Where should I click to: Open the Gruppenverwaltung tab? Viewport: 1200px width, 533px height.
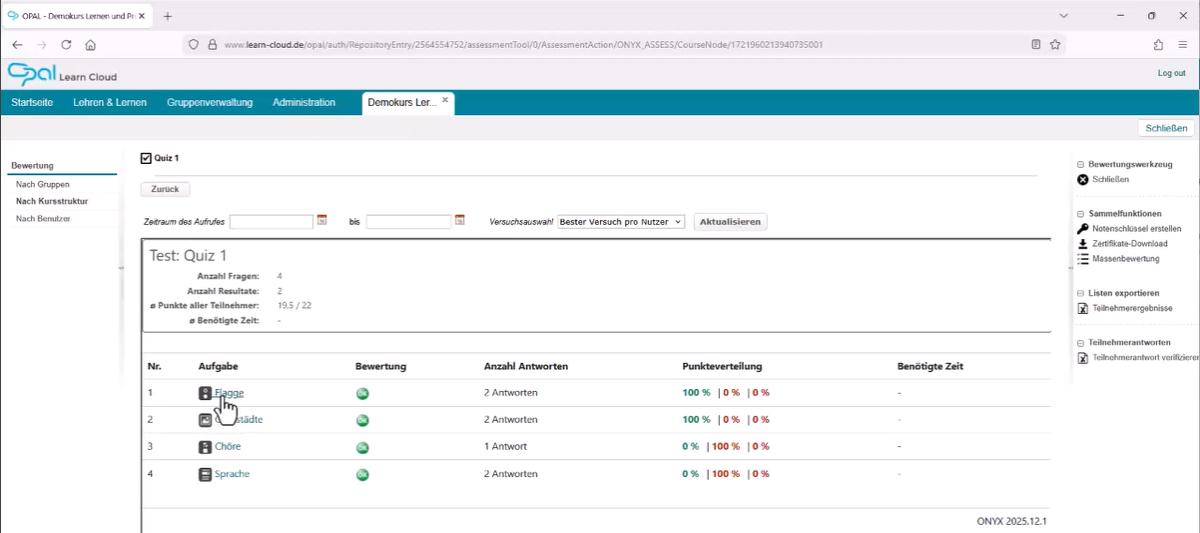(210, 103)
